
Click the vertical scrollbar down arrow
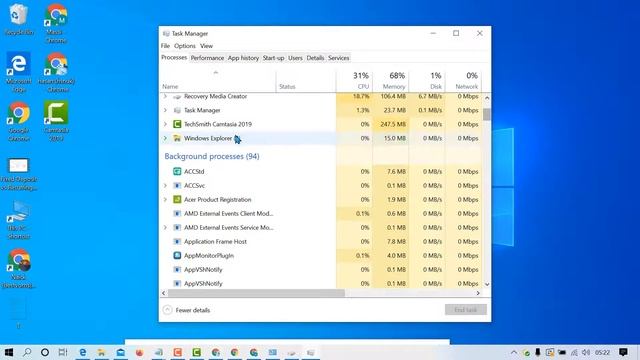[487, 284]
